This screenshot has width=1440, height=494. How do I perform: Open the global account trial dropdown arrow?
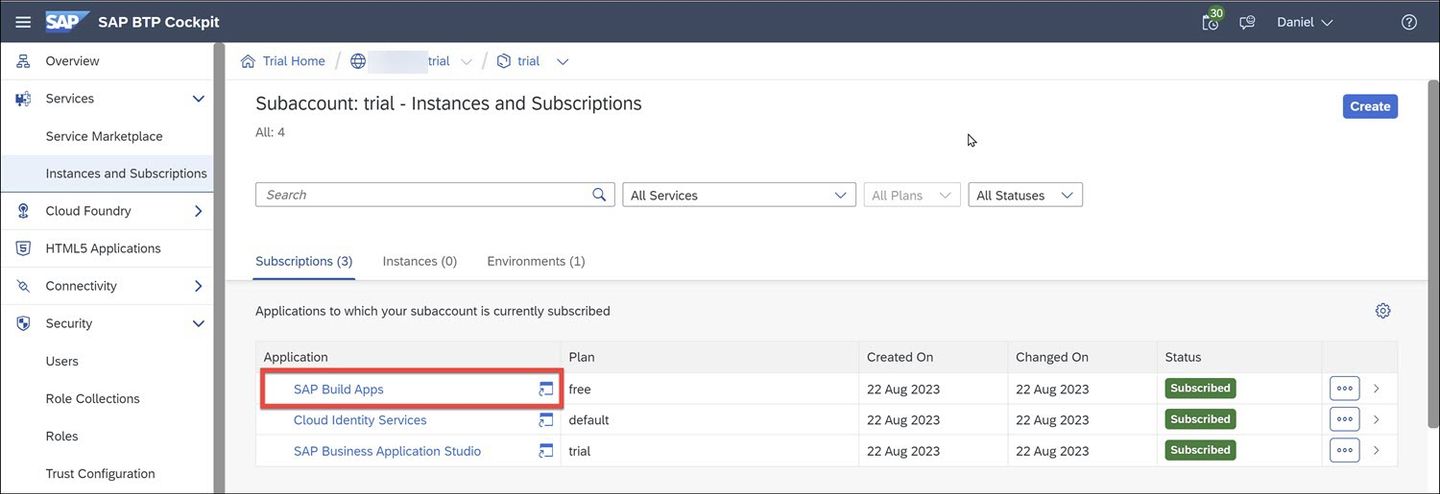[466, 62]
